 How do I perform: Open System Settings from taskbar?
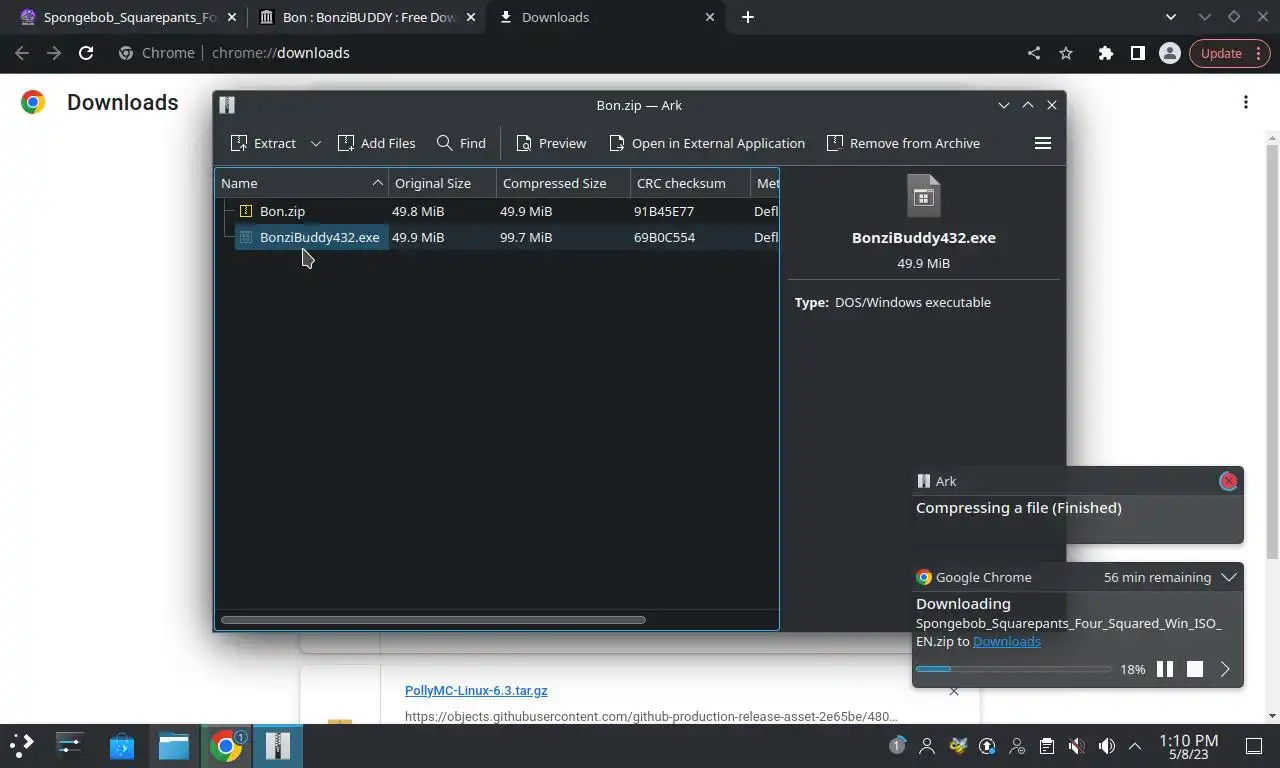tap(69, 745)
